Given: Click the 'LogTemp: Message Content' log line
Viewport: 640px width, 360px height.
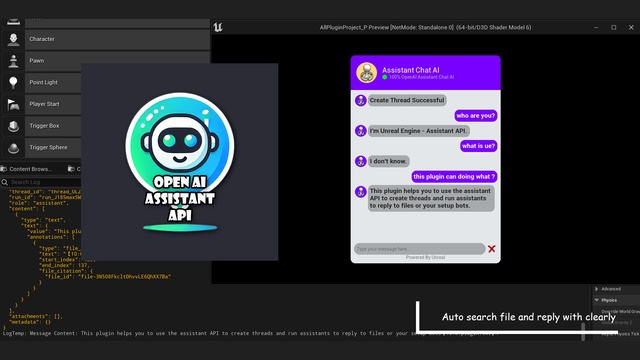Looking at the screenshot, I should tap(249, 333).
